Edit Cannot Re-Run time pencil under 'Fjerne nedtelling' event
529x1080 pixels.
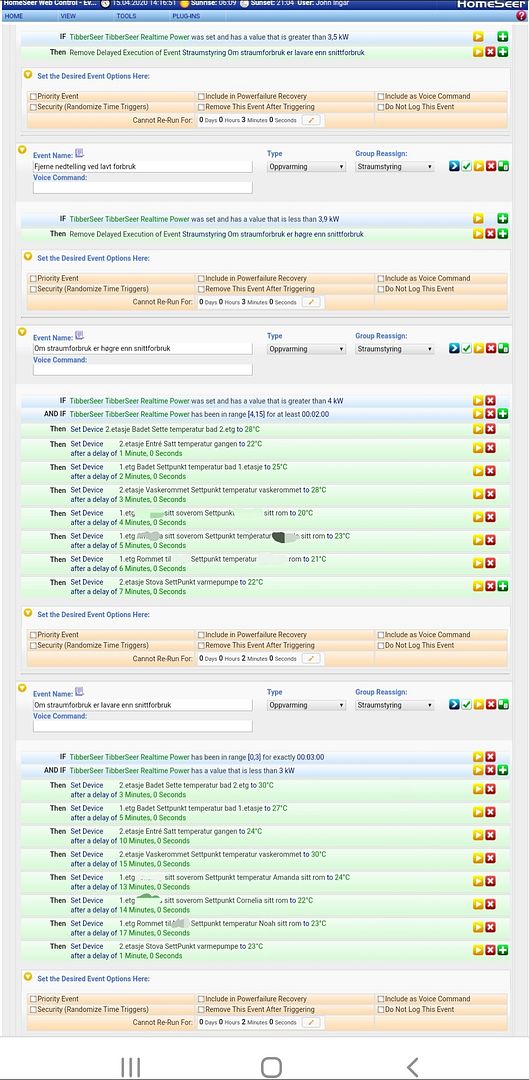pyautogui.click(x=311, y=302)
